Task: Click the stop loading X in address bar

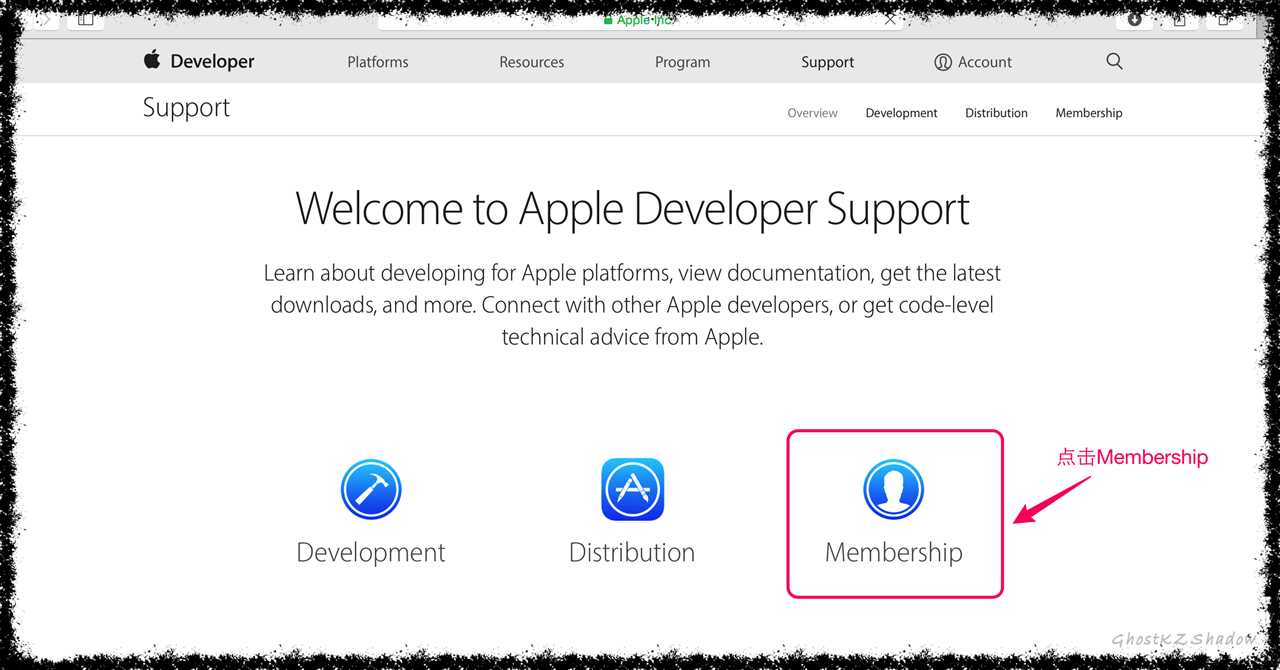Action: (x=890, y=18)
